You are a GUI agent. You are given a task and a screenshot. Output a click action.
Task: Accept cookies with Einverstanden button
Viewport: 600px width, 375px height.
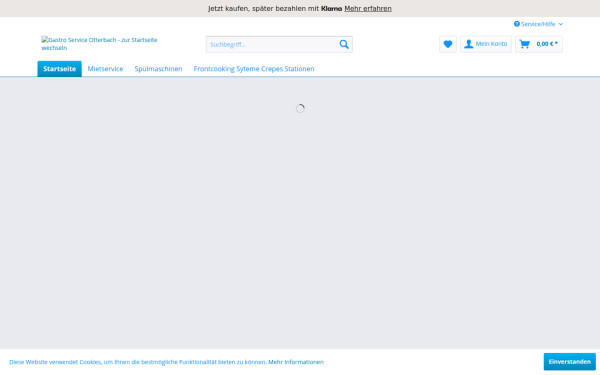point(569,362)
